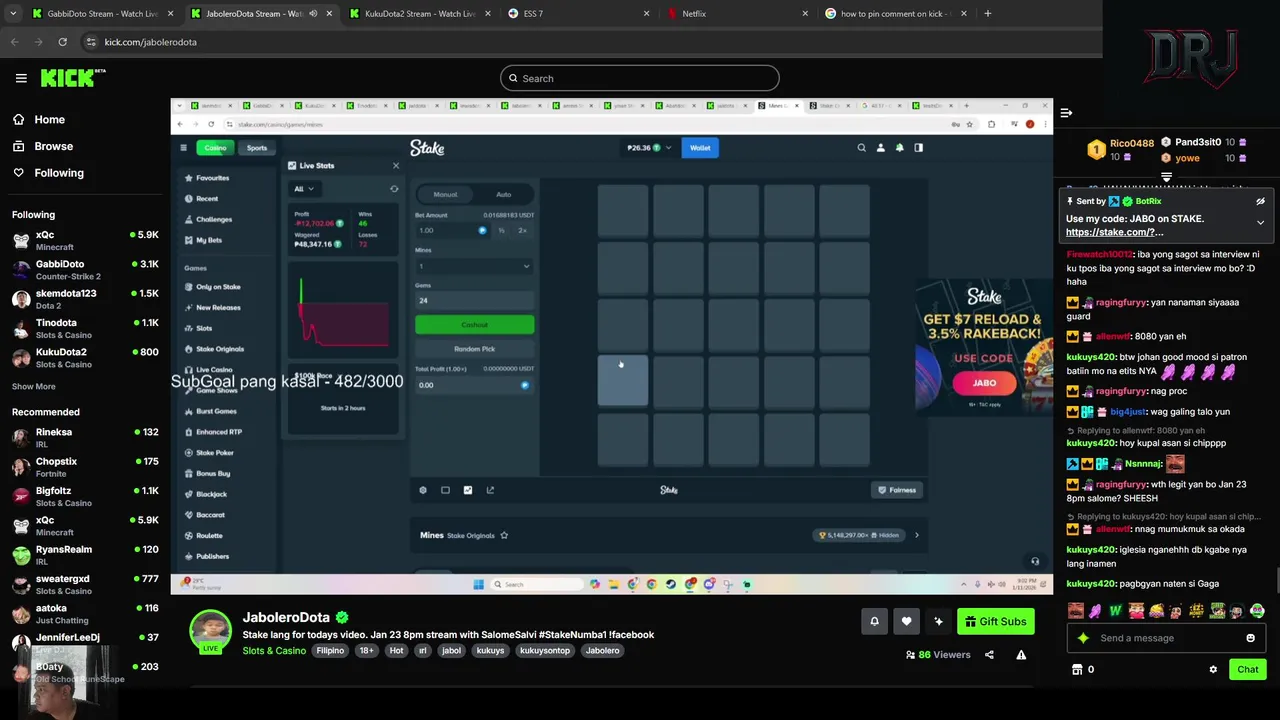1280x720 pixels.
Task: Click the Slots & Casino category link
Action: (274, 651)
